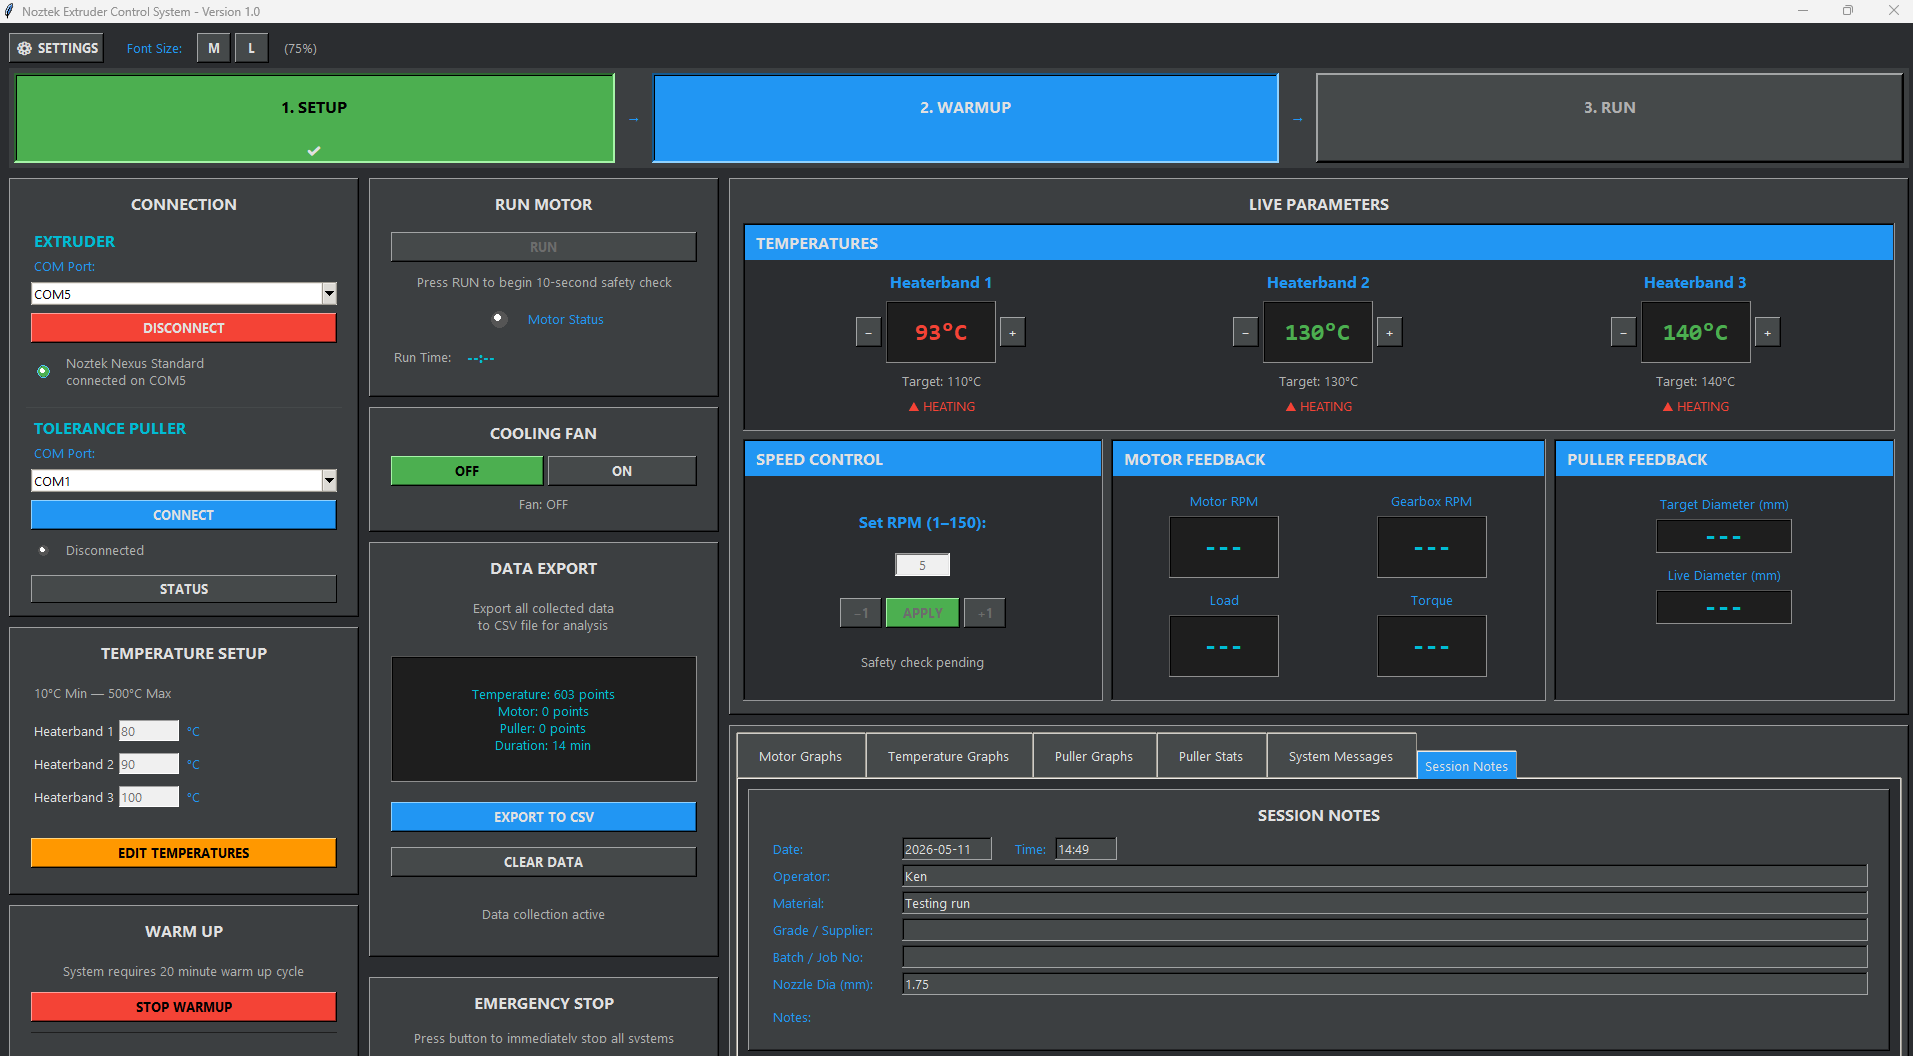Viewport: 1913px width, 1056px height.
Task: Click the Motor Status indicator
Action: 498,319
